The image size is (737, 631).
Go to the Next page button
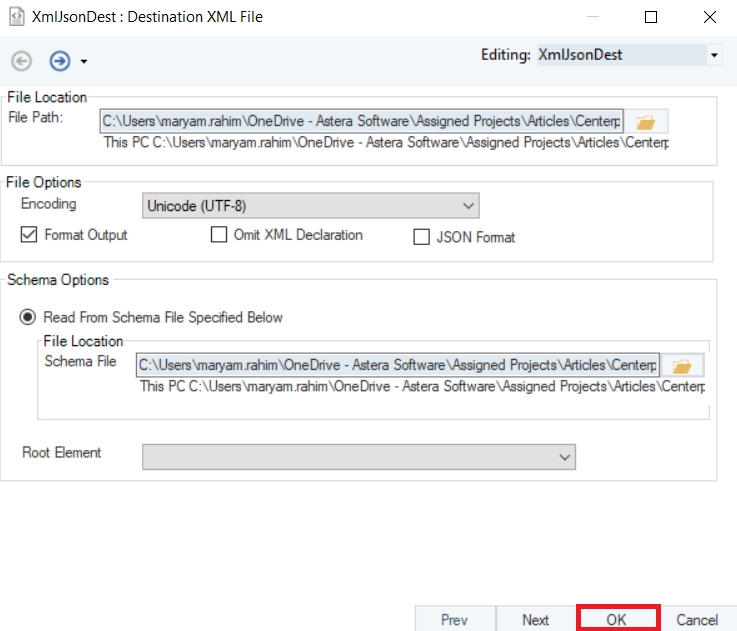coord(536,619)
